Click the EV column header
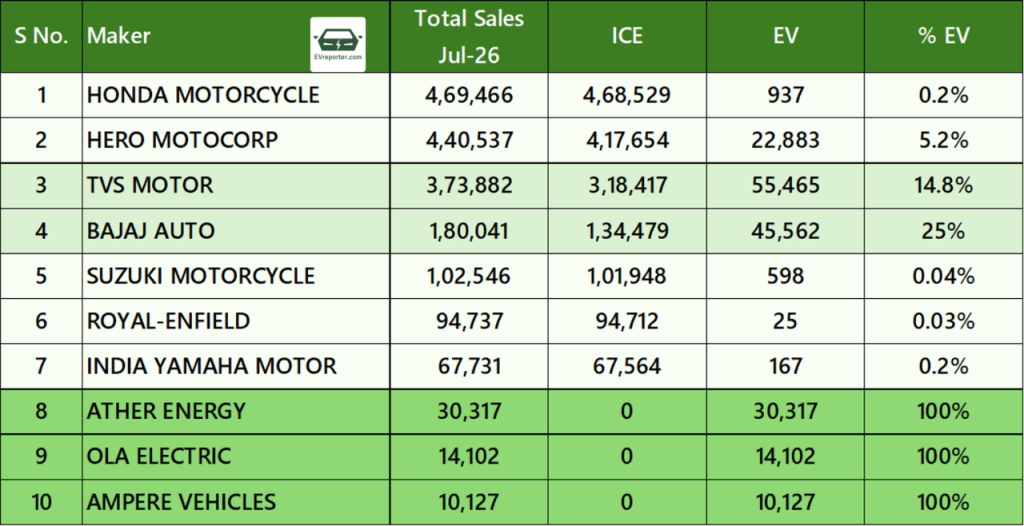The width and height of the screenshot is (1024, 526). tap(785, 37)
